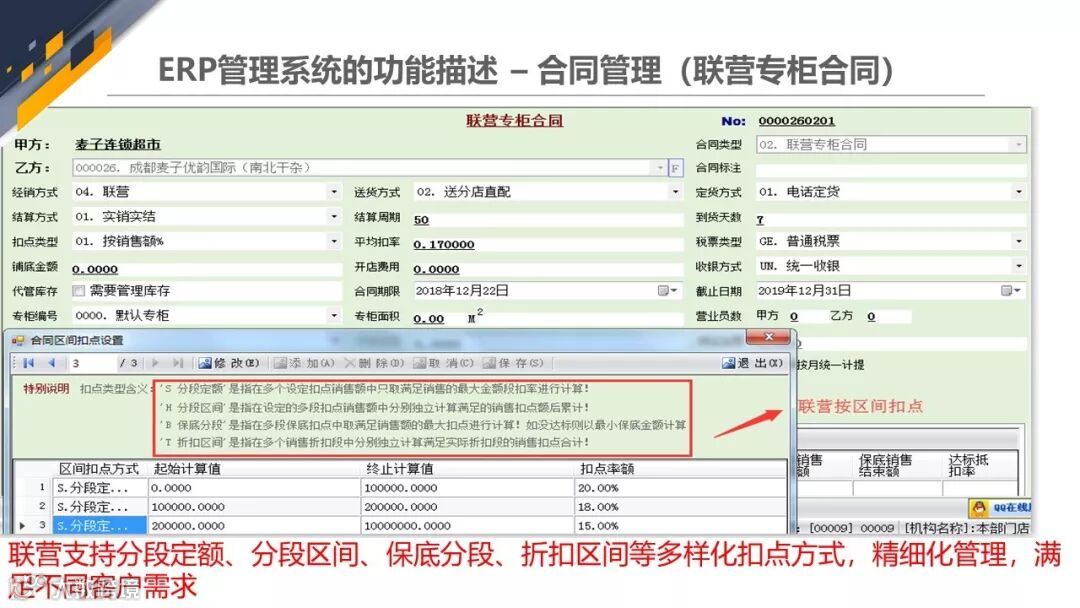Expand the 扣点类型 dropdown

[333, 242]
